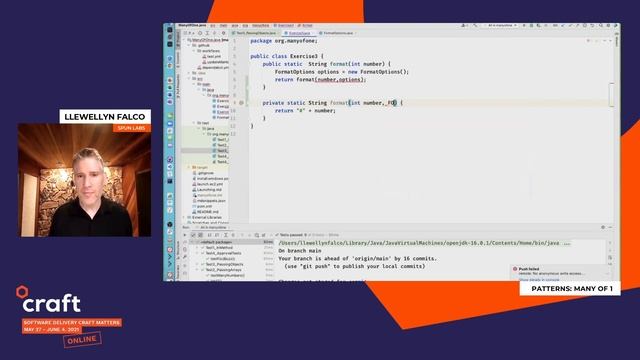Open the Project panel gear options
This screenshot has width=640, height=360.
(x=223, y=33)
